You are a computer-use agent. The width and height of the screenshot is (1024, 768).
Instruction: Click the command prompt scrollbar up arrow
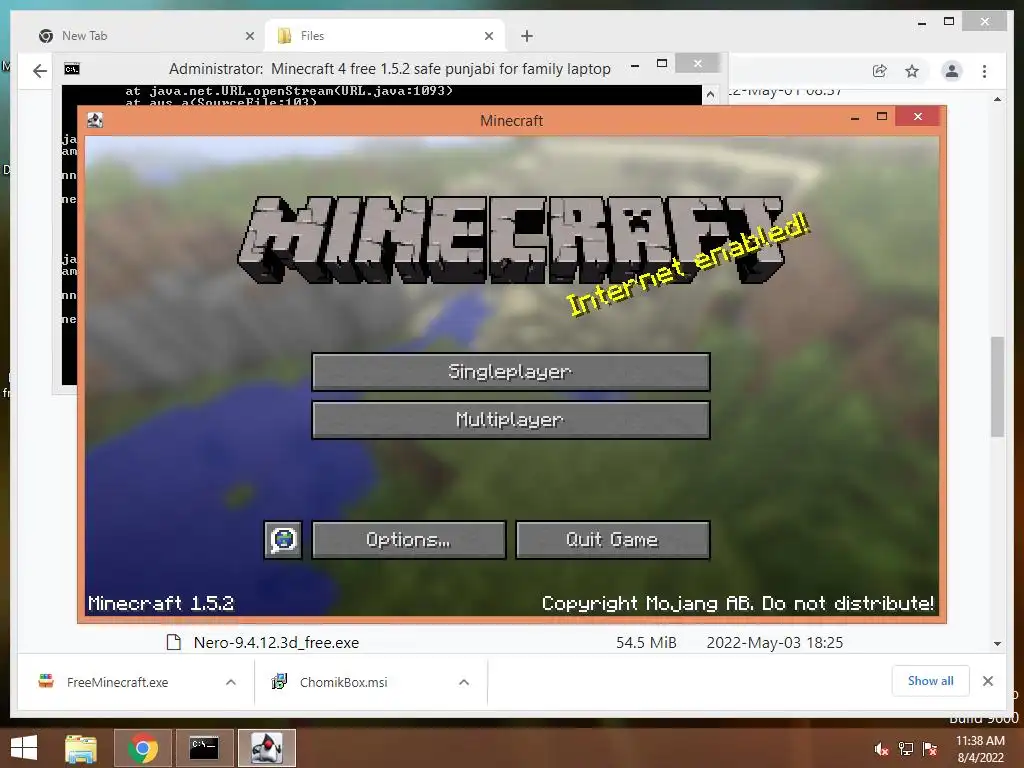click(x=710, y=94)
